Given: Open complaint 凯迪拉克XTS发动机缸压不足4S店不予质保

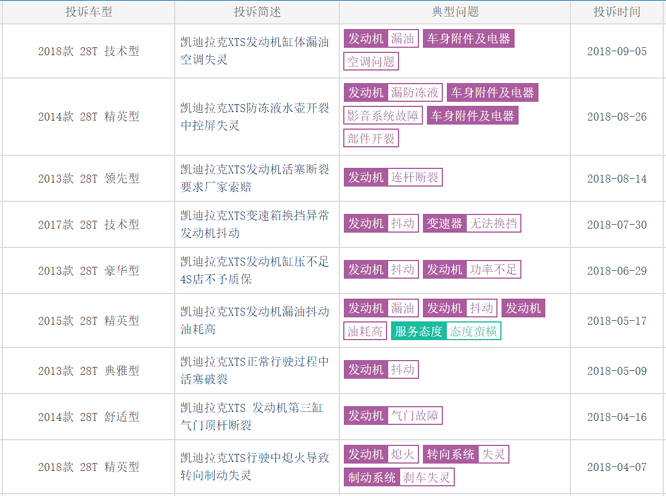Looking at the screenshot, I should tap(254, 271).
